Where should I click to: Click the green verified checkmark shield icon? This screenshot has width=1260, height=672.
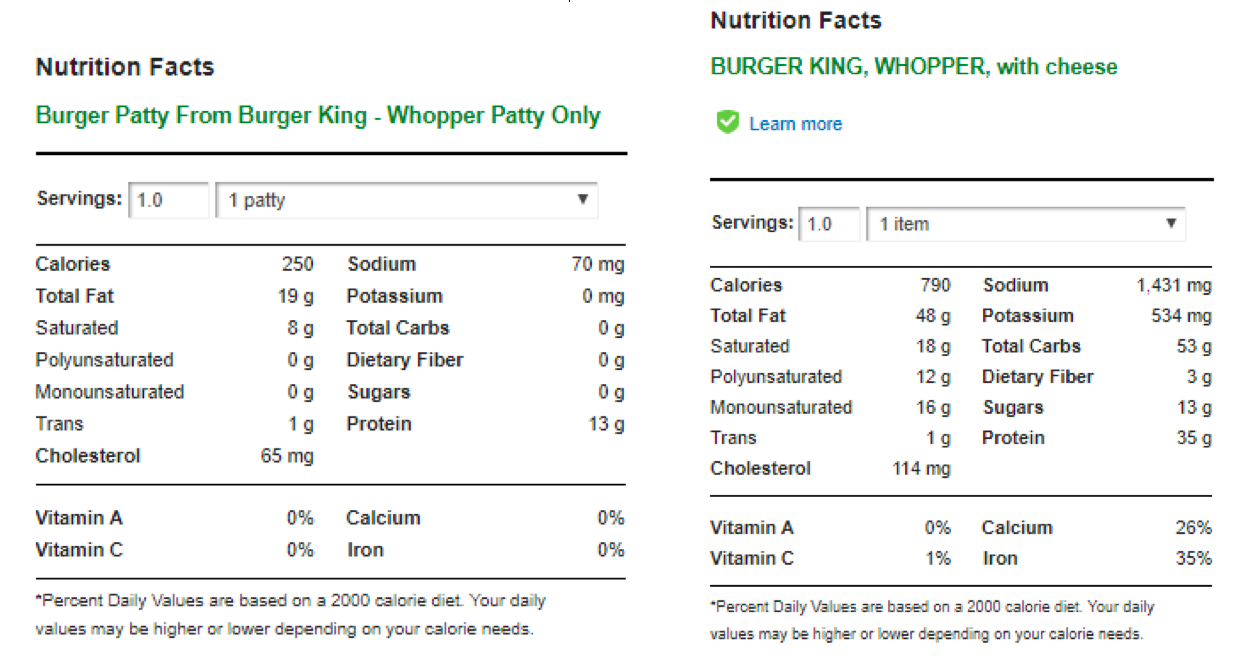726,122
